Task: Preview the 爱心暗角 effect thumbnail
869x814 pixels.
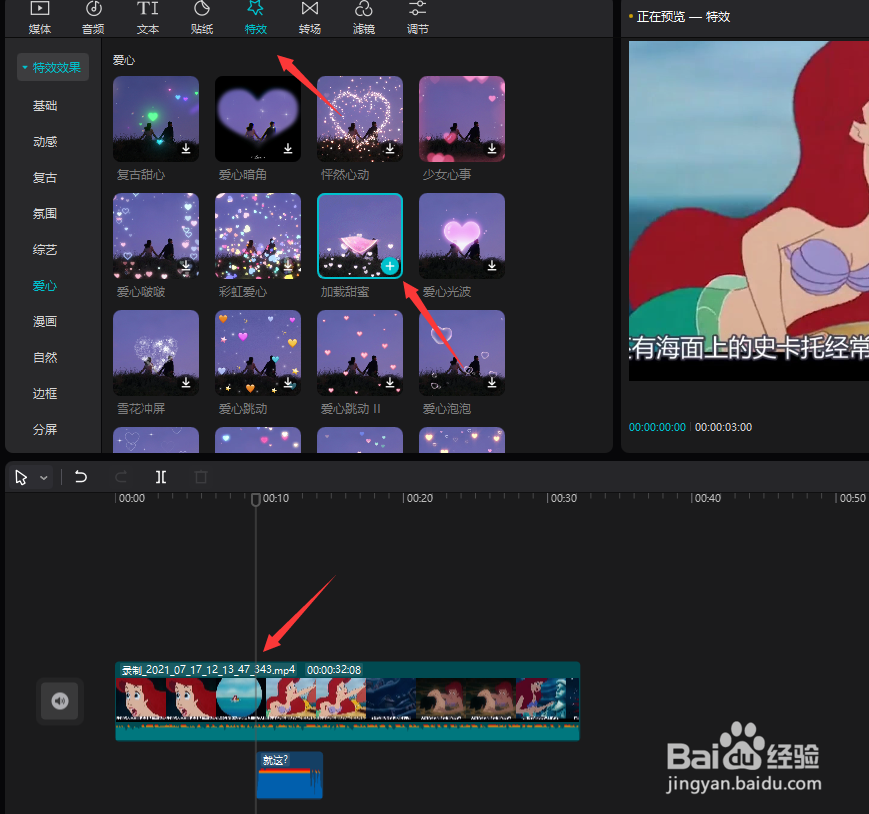Action: 258,119
